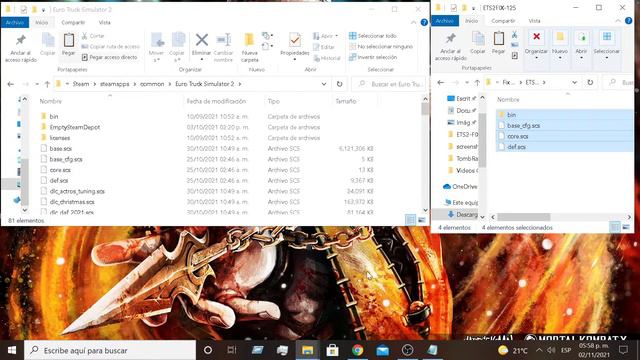
Task: Collapse the ribbon in left window
Action: pyautogui.click(x=413, y=22)
